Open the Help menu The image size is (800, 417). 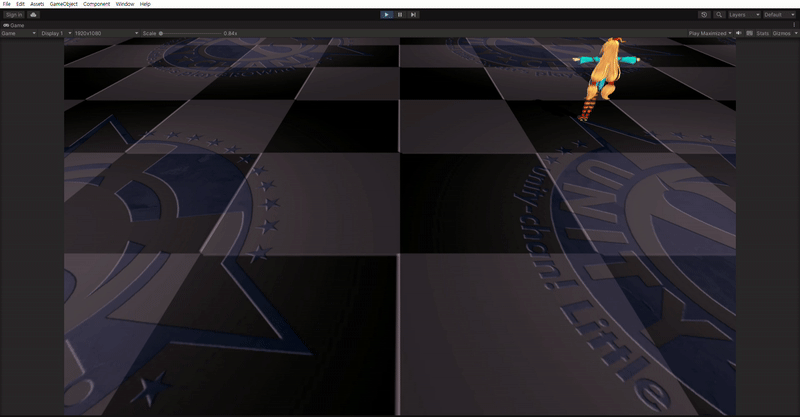click(145, 4)
